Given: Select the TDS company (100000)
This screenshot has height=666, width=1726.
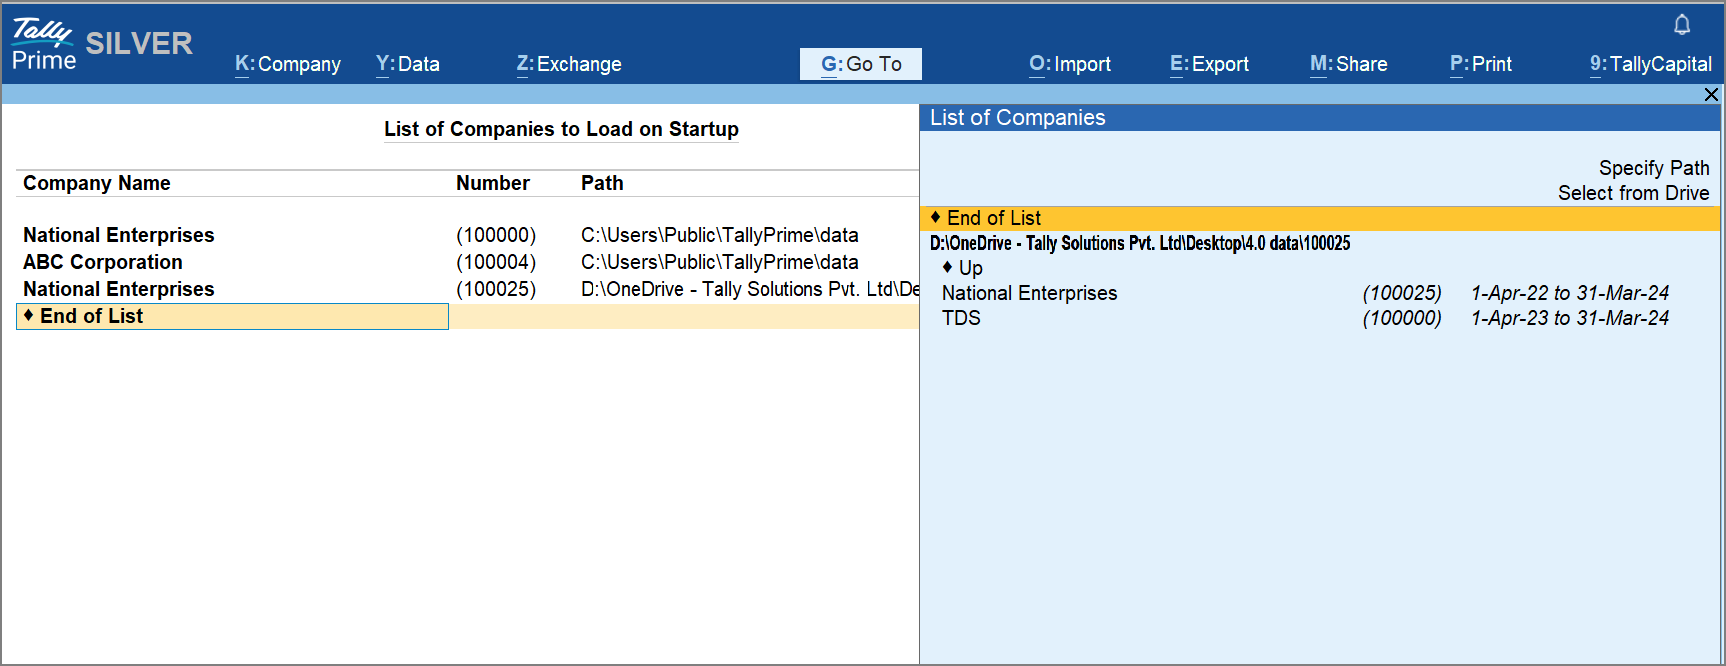Looking at the screenshot, I should pos(1320,318).
